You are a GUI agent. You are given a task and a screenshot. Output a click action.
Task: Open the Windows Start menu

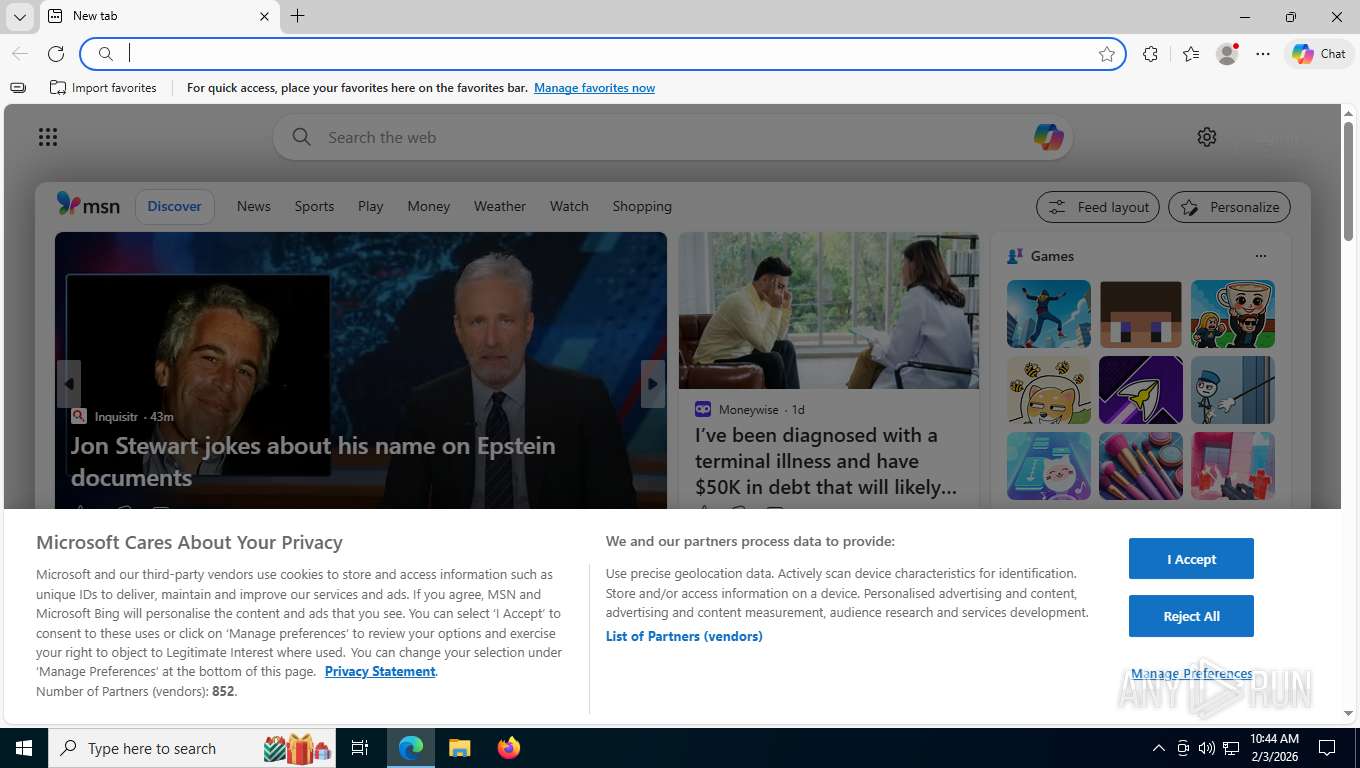click(x=24, y=748)
